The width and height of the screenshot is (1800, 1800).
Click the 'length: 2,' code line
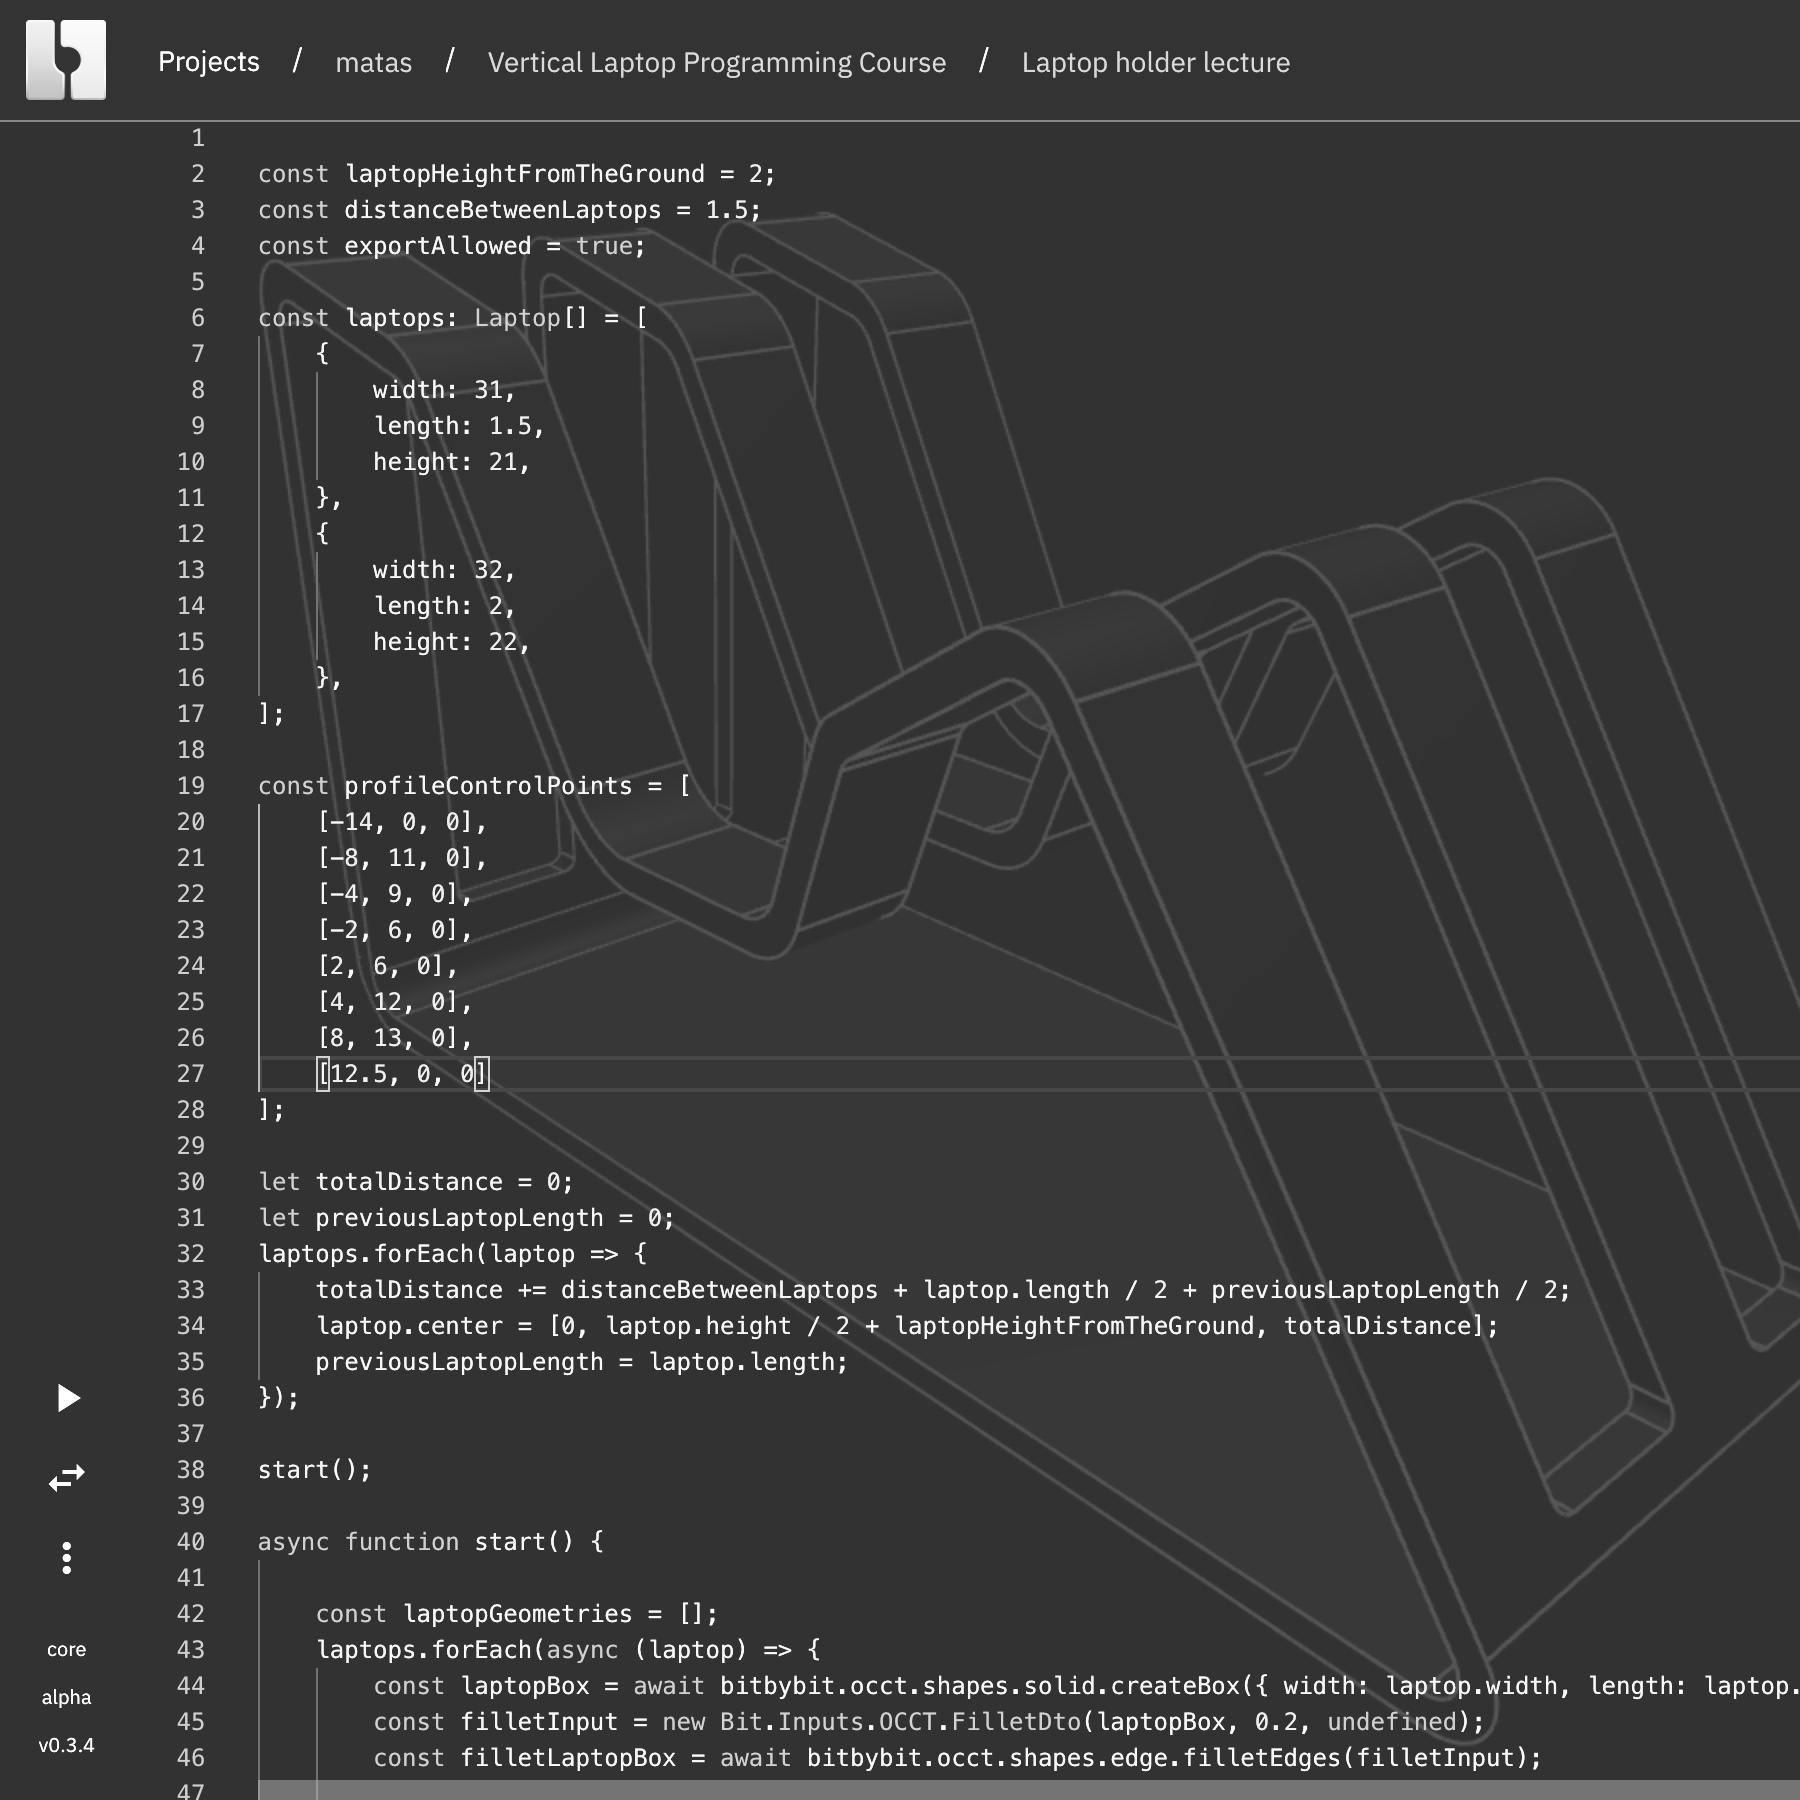[x=445, y=606]
